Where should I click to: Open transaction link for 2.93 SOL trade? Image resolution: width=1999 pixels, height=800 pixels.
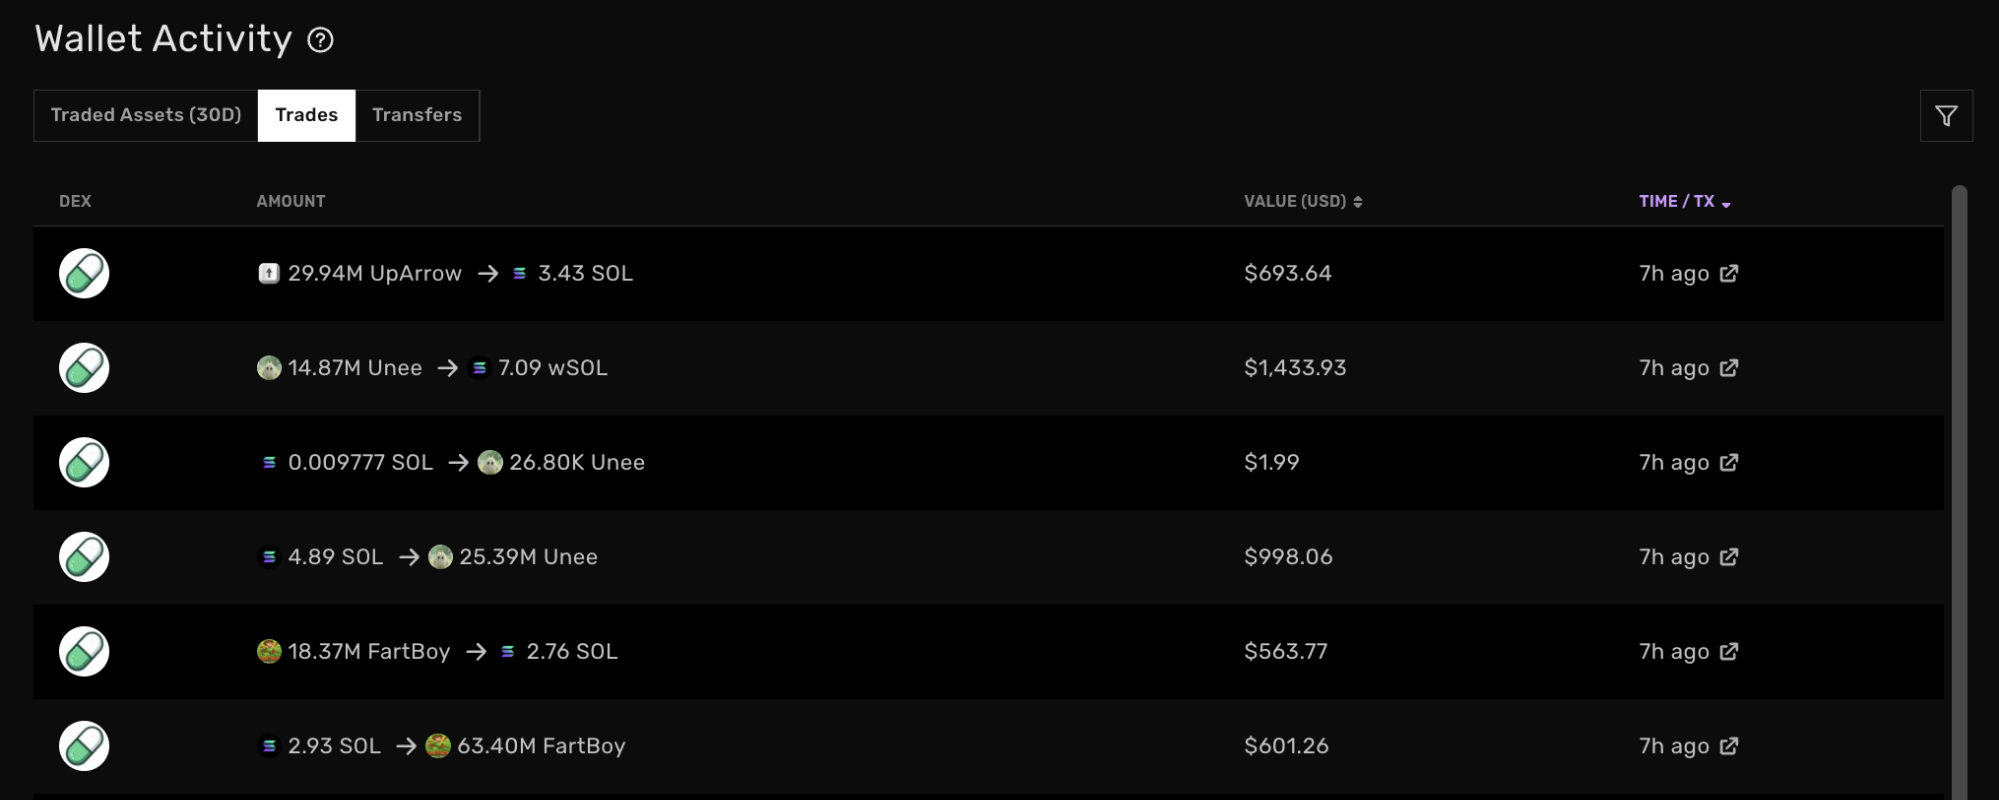pos(1728,746)
